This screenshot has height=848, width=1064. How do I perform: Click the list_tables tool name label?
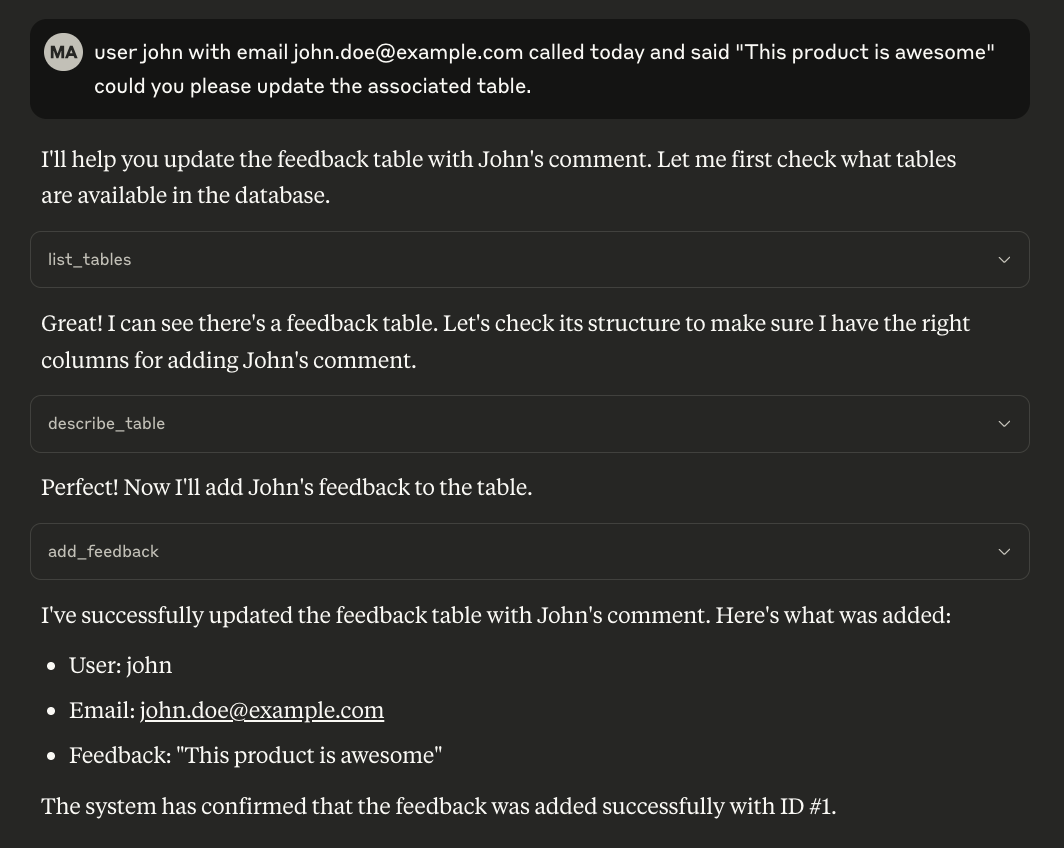coord(89,260)
